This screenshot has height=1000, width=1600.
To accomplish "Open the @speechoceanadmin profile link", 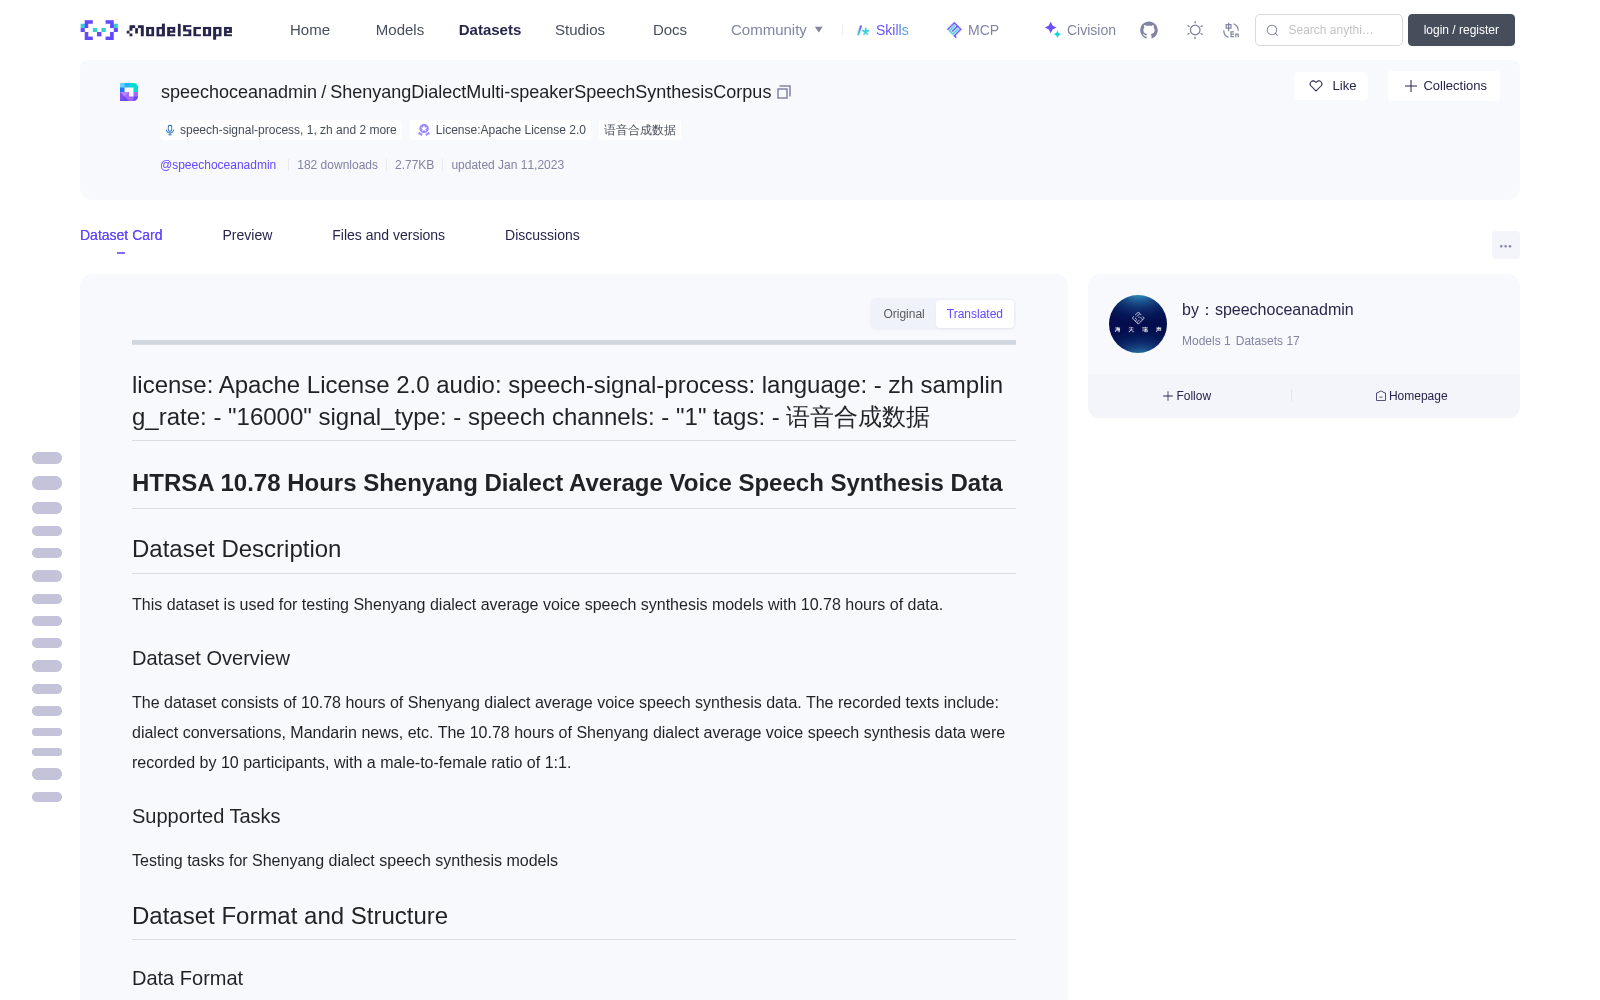I will 218,165.
